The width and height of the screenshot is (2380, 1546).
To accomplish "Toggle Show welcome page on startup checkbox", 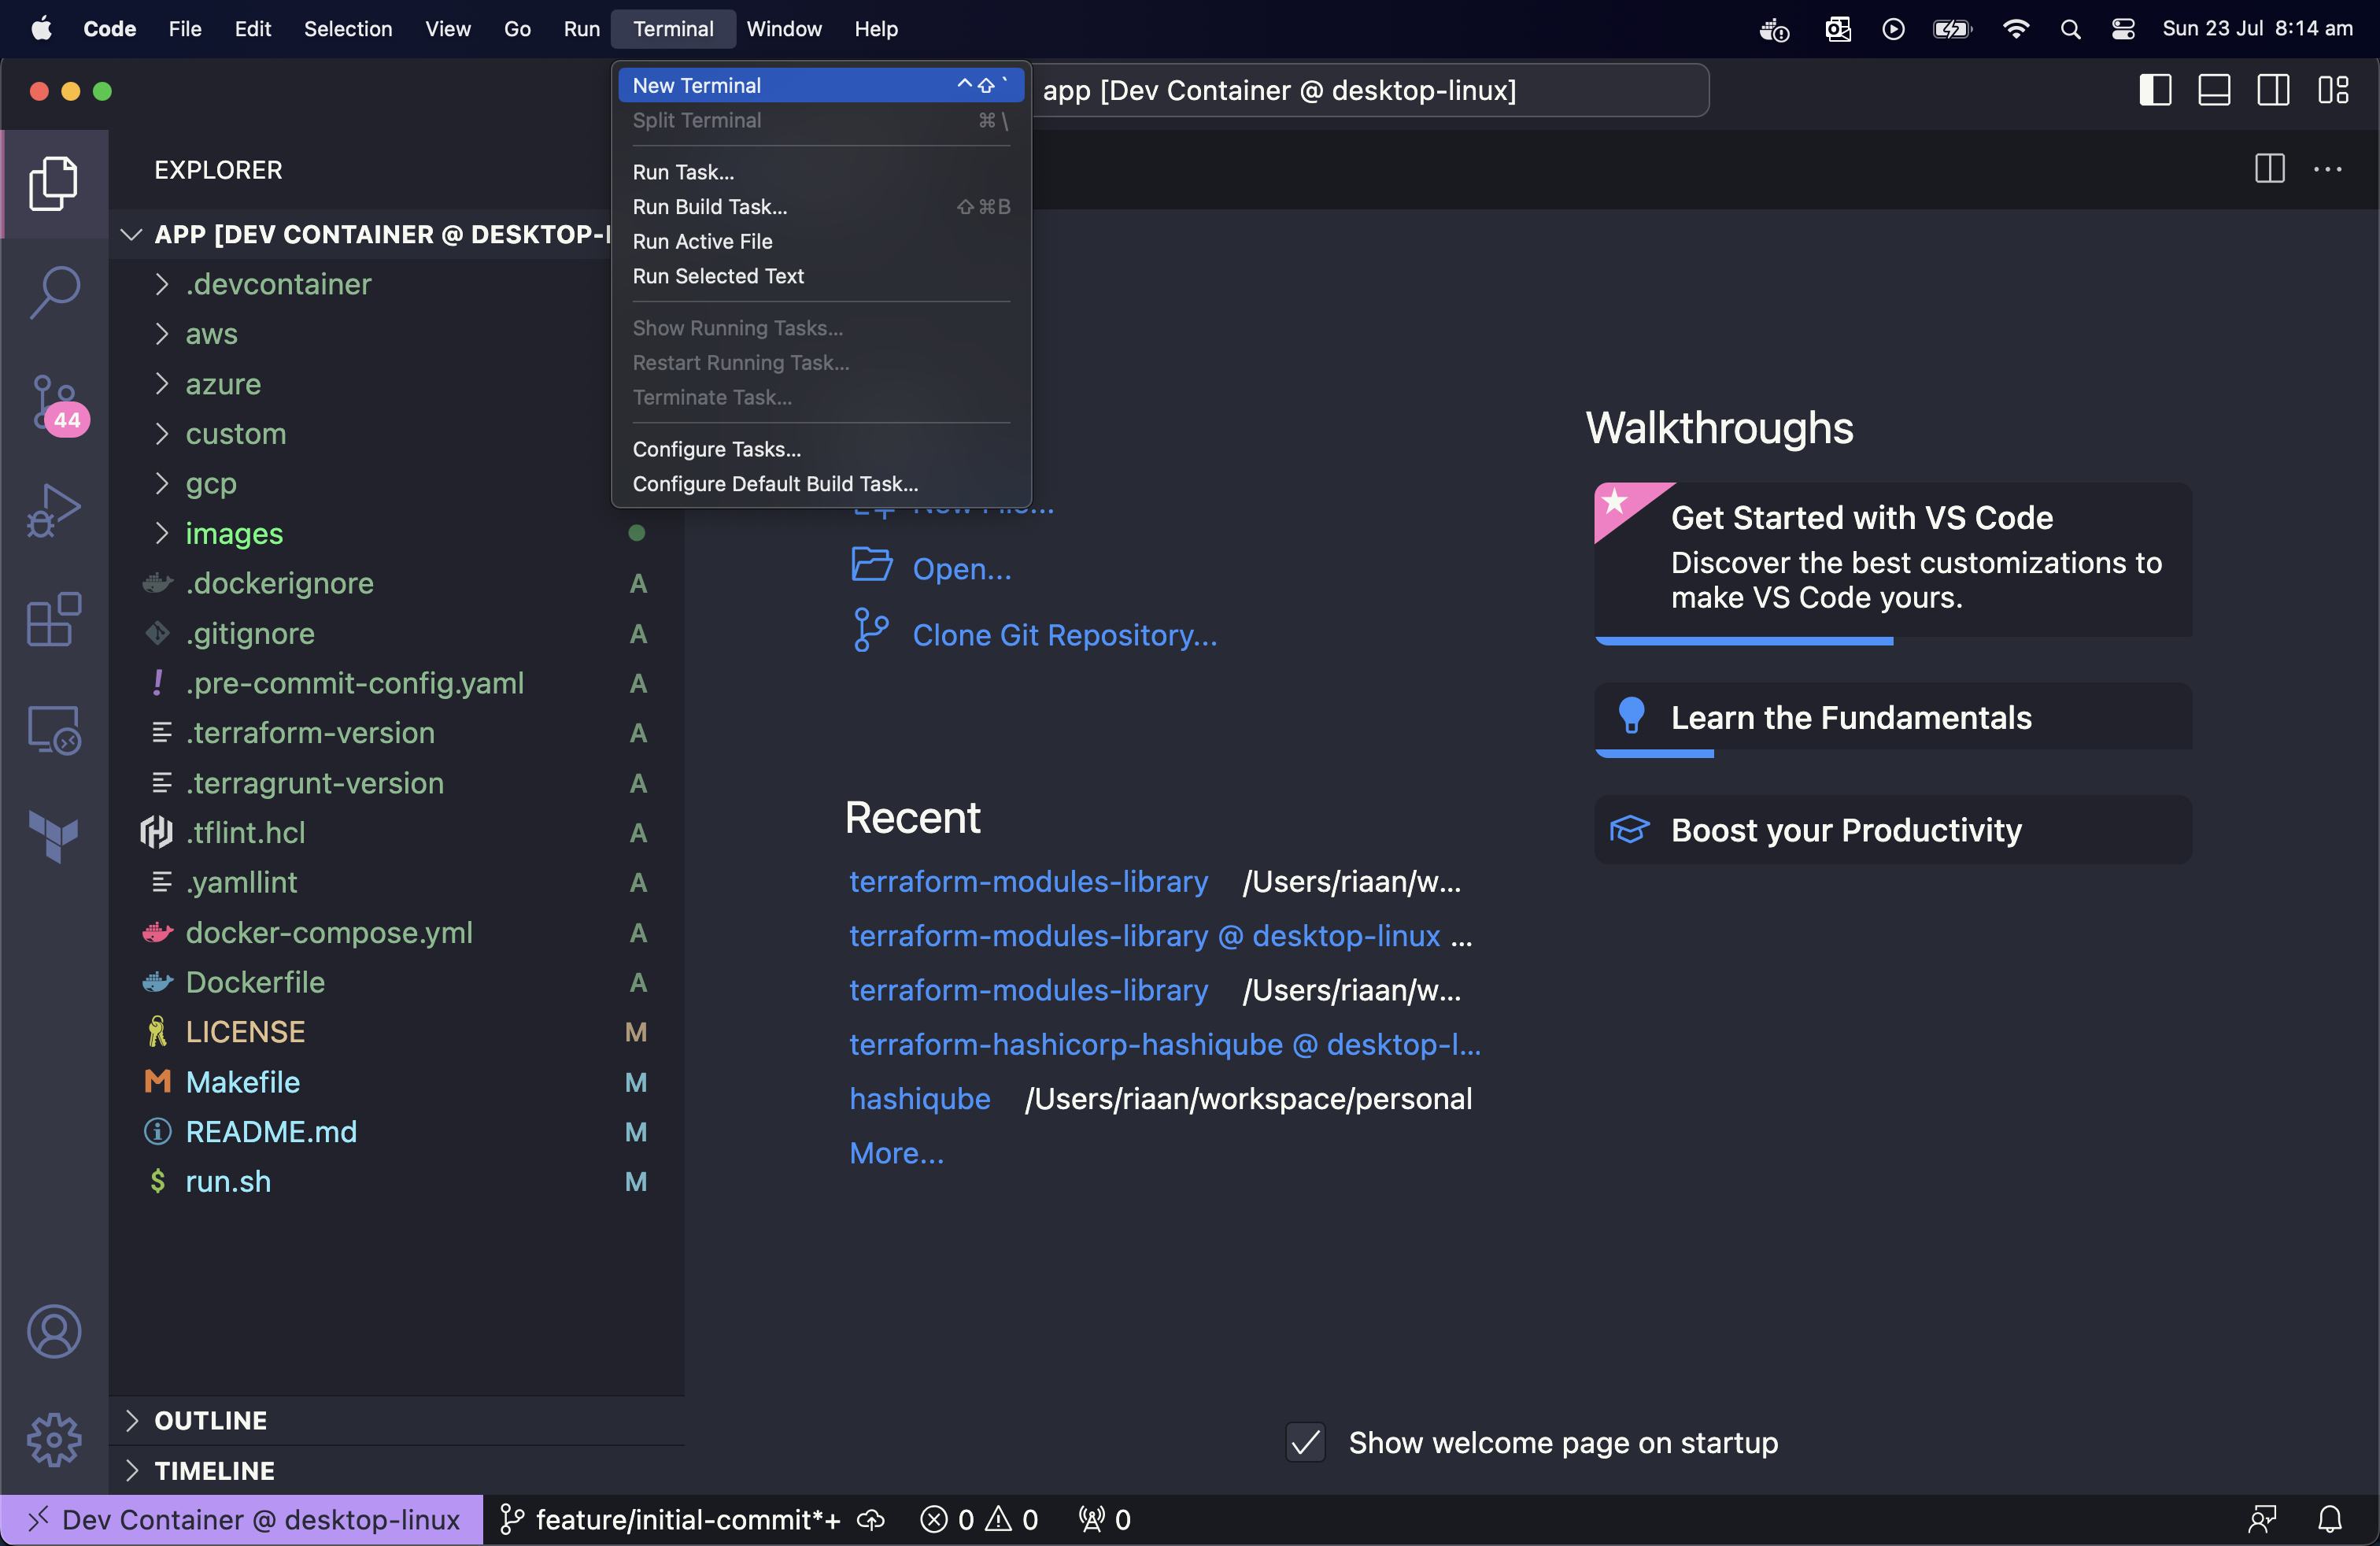I will click(x=1305, y=1442).
